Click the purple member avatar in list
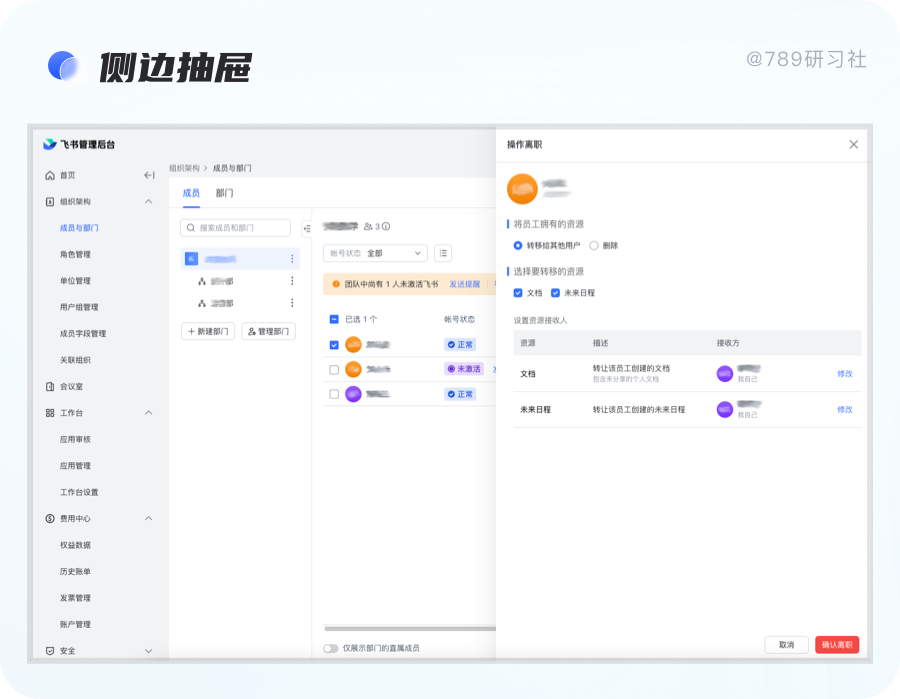The width and height of the screenshot is (900, 699). [x=353, y=394]
